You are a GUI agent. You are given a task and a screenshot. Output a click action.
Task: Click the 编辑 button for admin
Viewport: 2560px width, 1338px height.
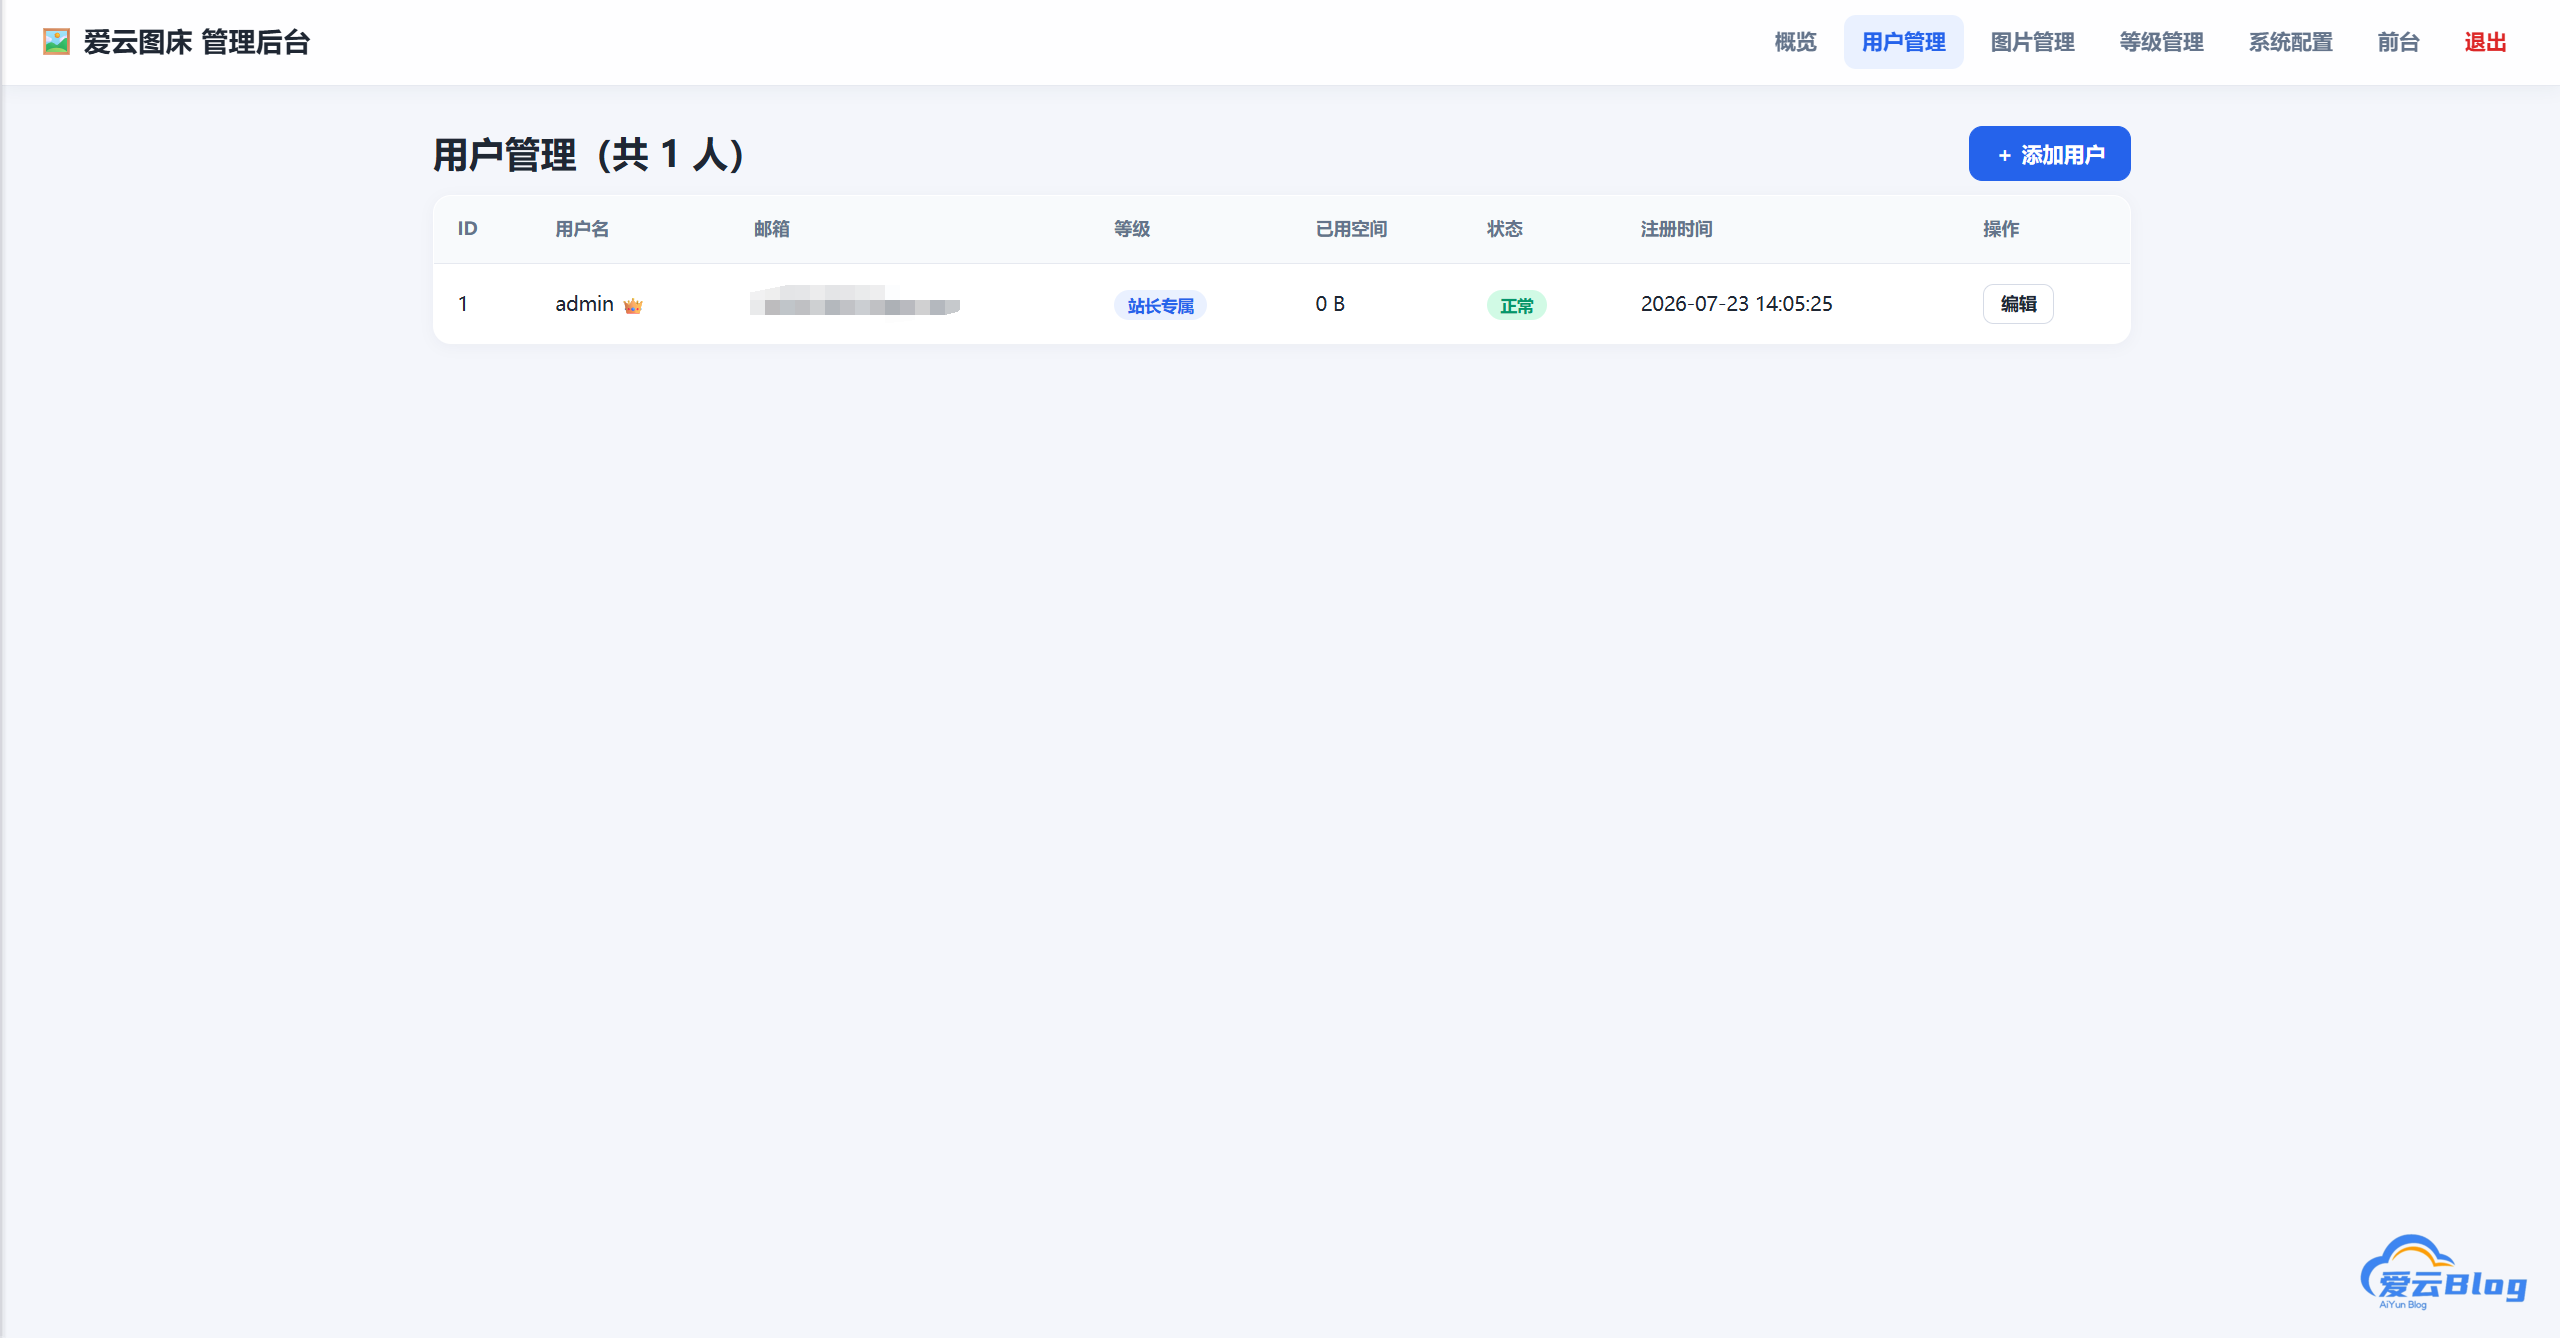coord(2018,304)
